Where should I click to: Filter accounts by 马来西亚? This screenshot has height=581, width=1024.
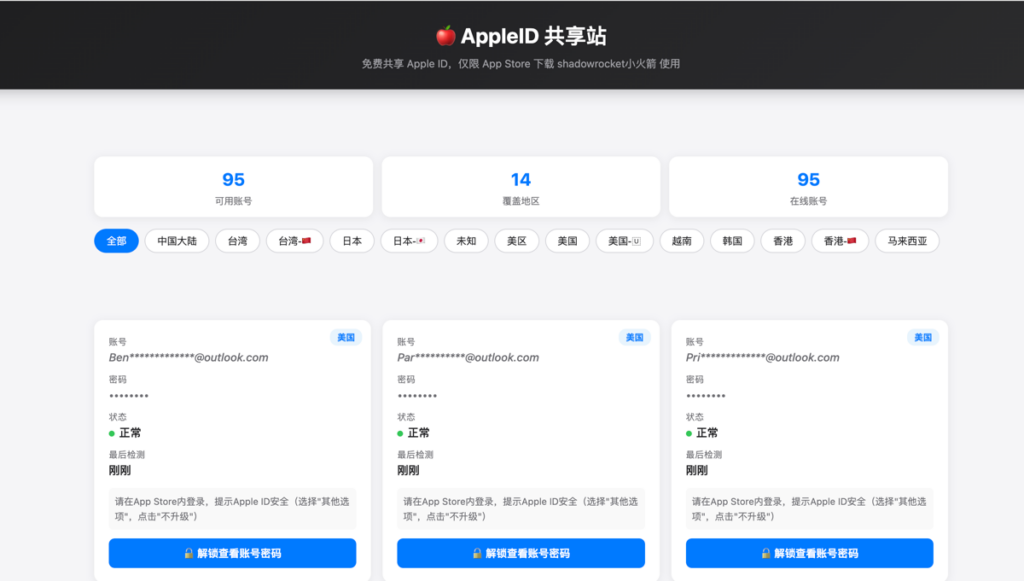click(907, 241)
